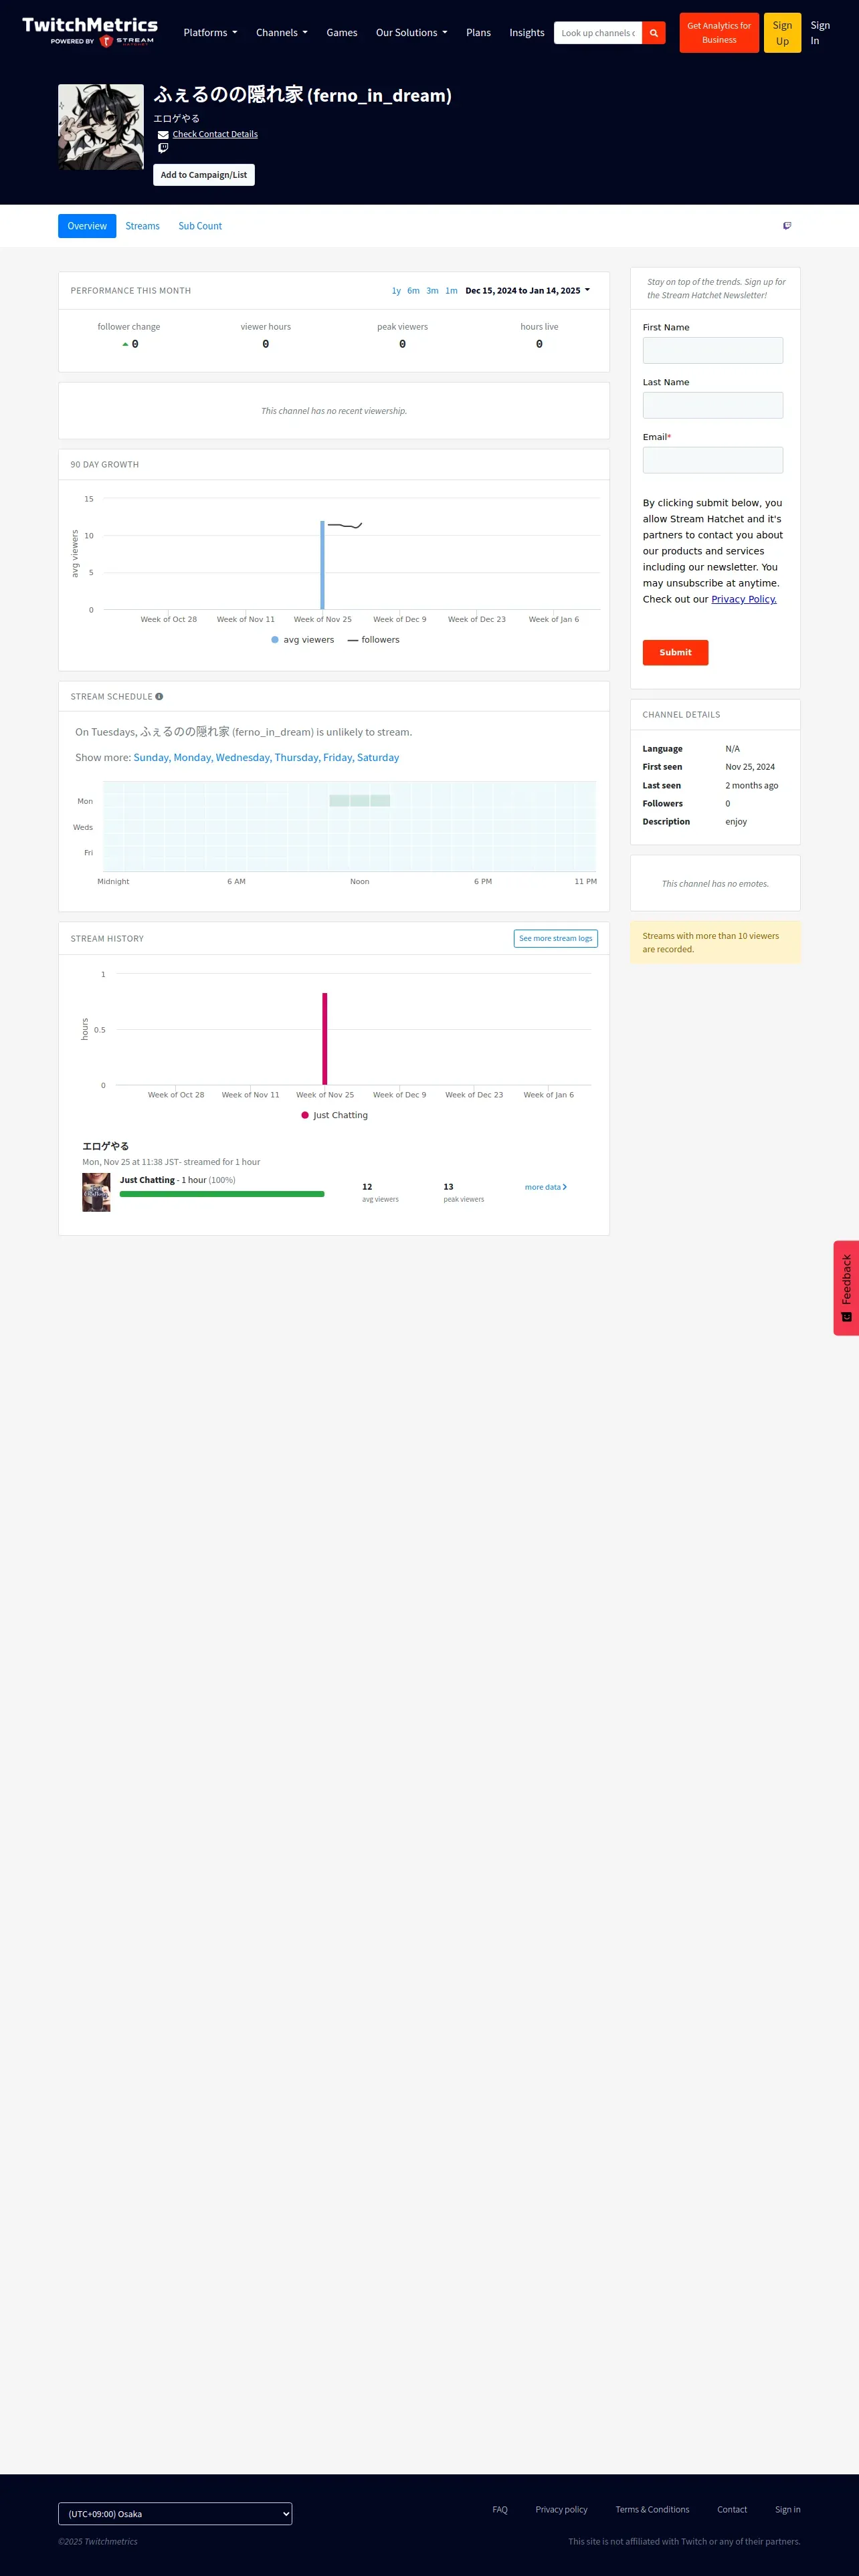This screenshot has width=859, height=2576.
Task: Show Saturday stream schedule
Action: tap(378, 758)
